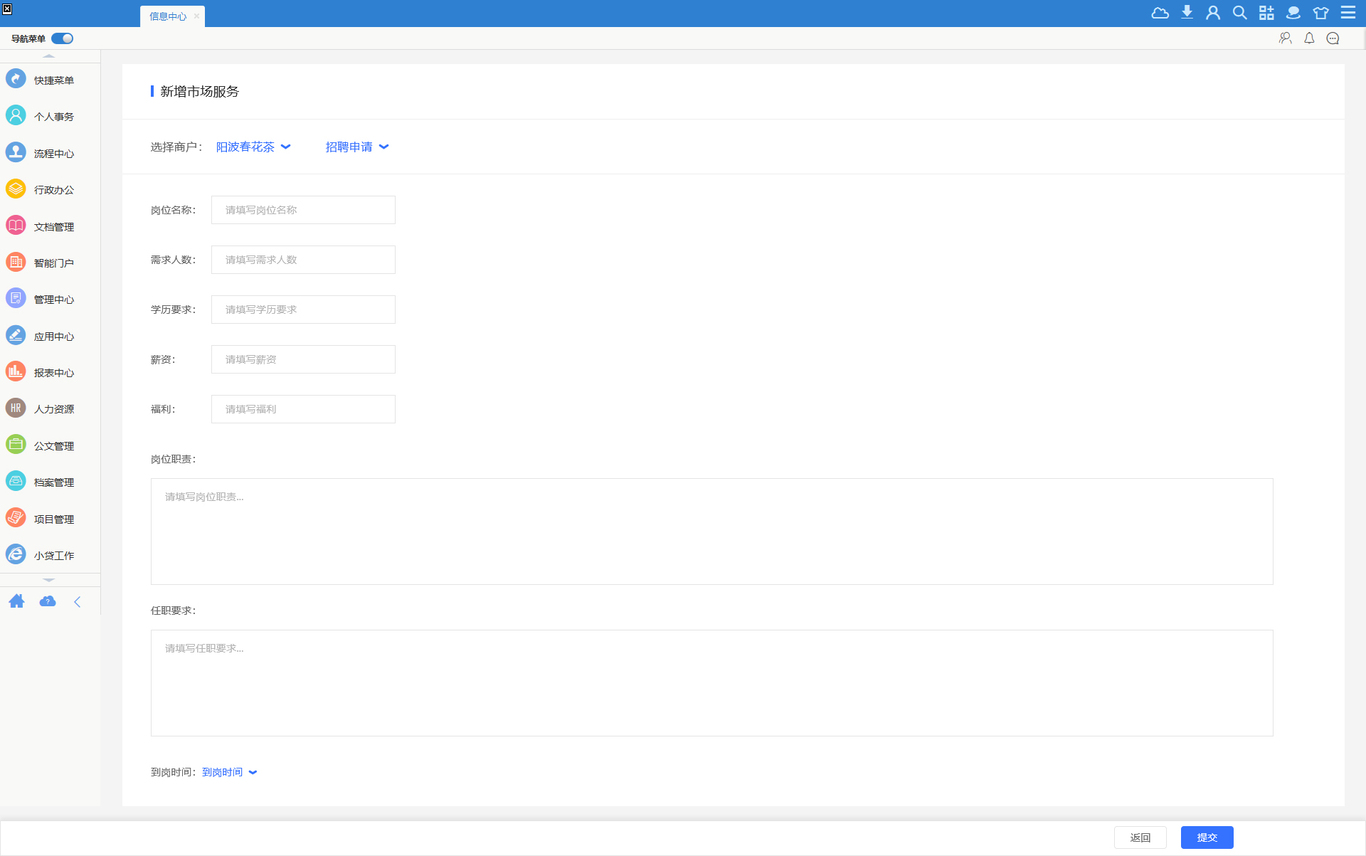Click the 选择商户 label

pyautogui.click(x=177, y=147)
